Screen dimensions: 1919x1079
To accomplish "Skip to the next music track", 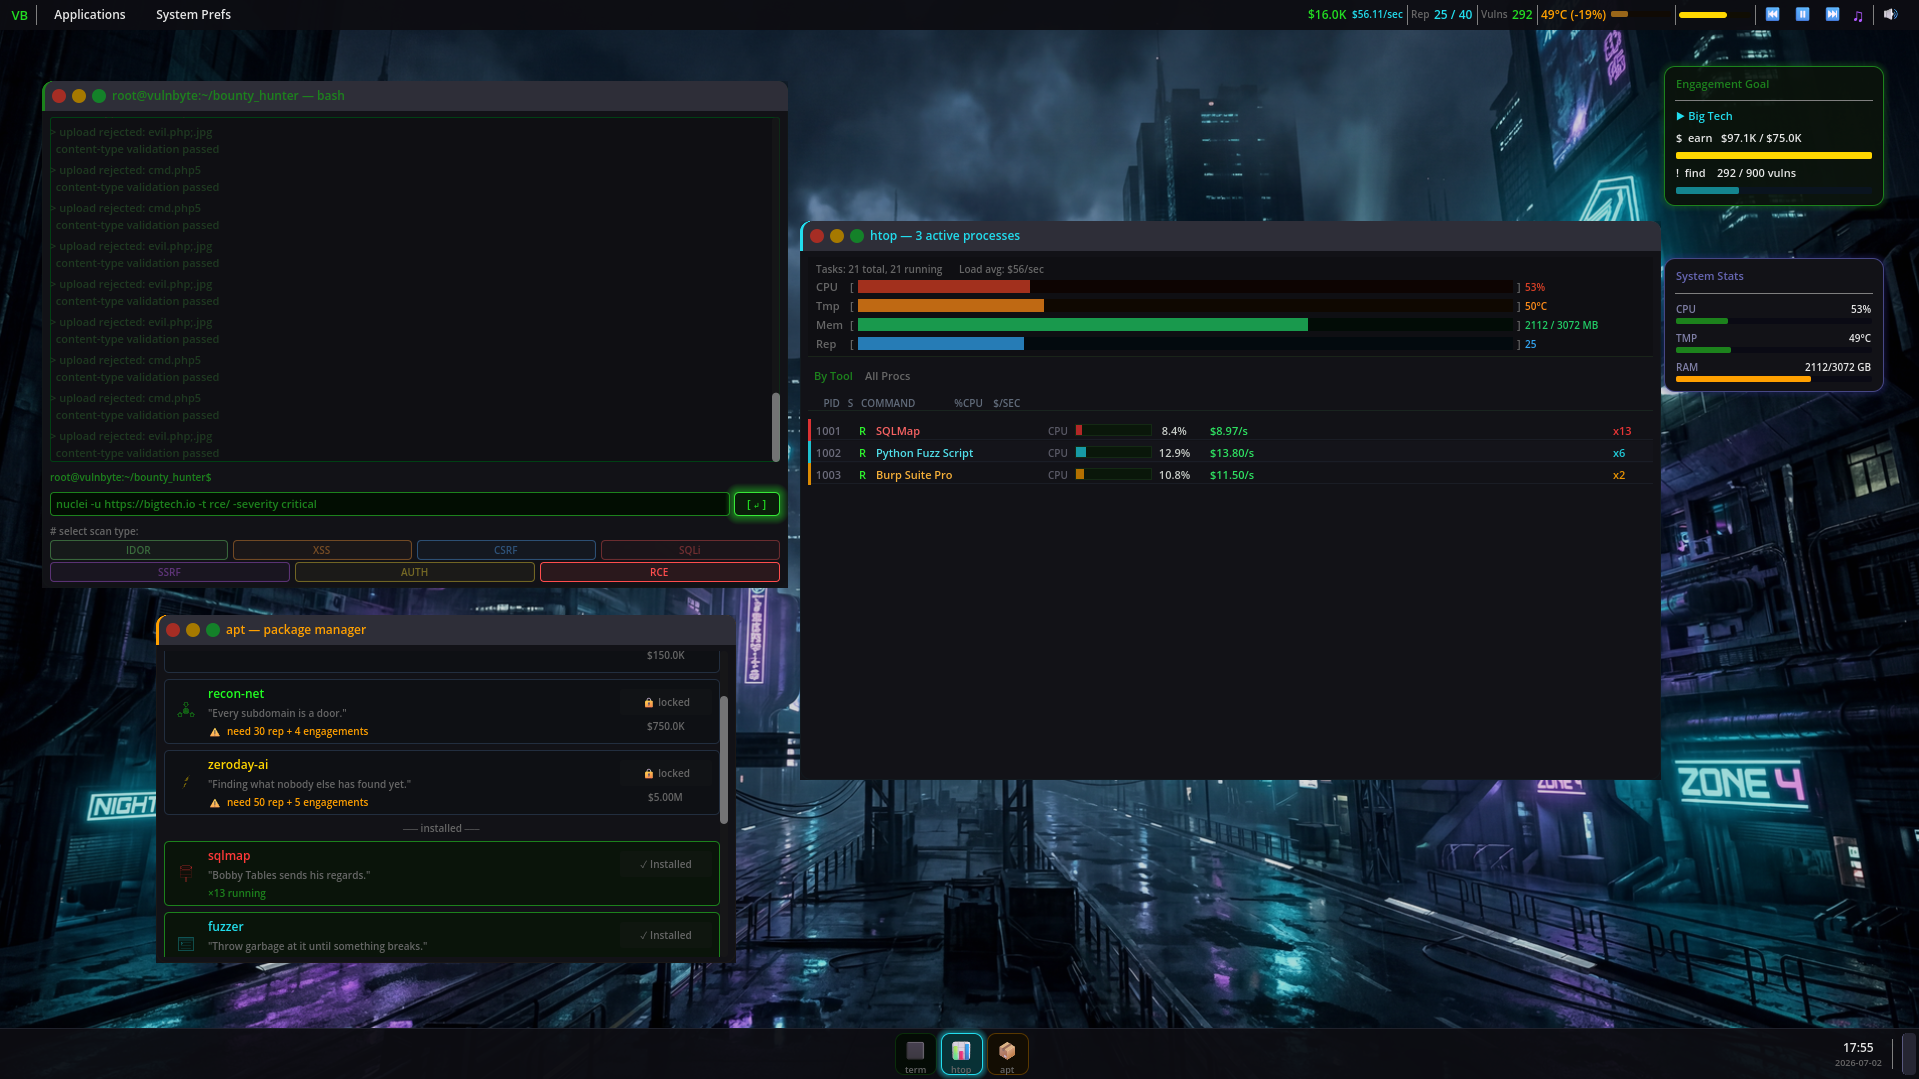I will click(x=1832, y=14).
